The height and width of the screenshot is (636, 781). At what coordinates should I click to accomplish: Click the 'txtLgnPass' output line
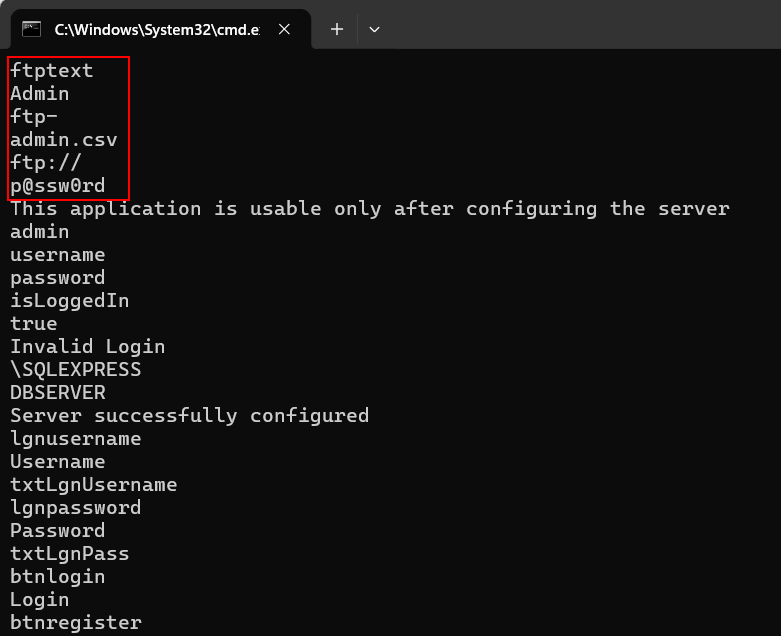click(70, 554)
